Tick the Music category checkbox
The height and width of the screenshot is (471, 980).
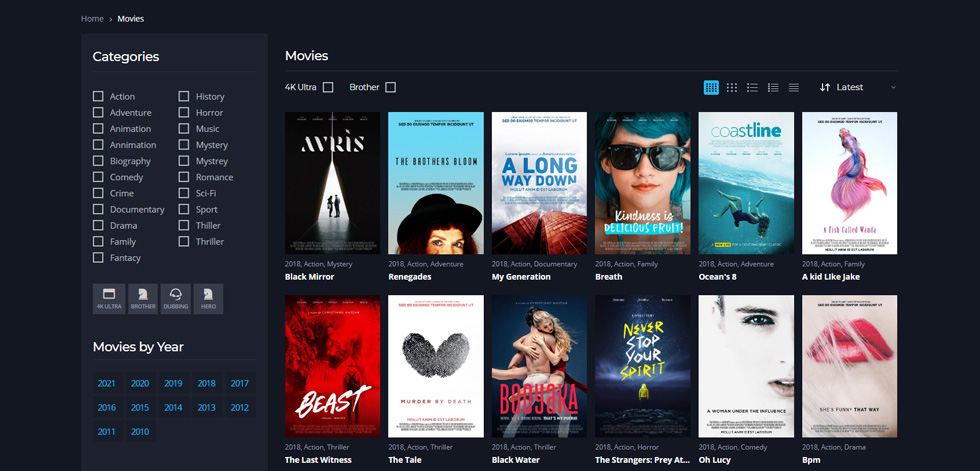[x=184, y=129]
